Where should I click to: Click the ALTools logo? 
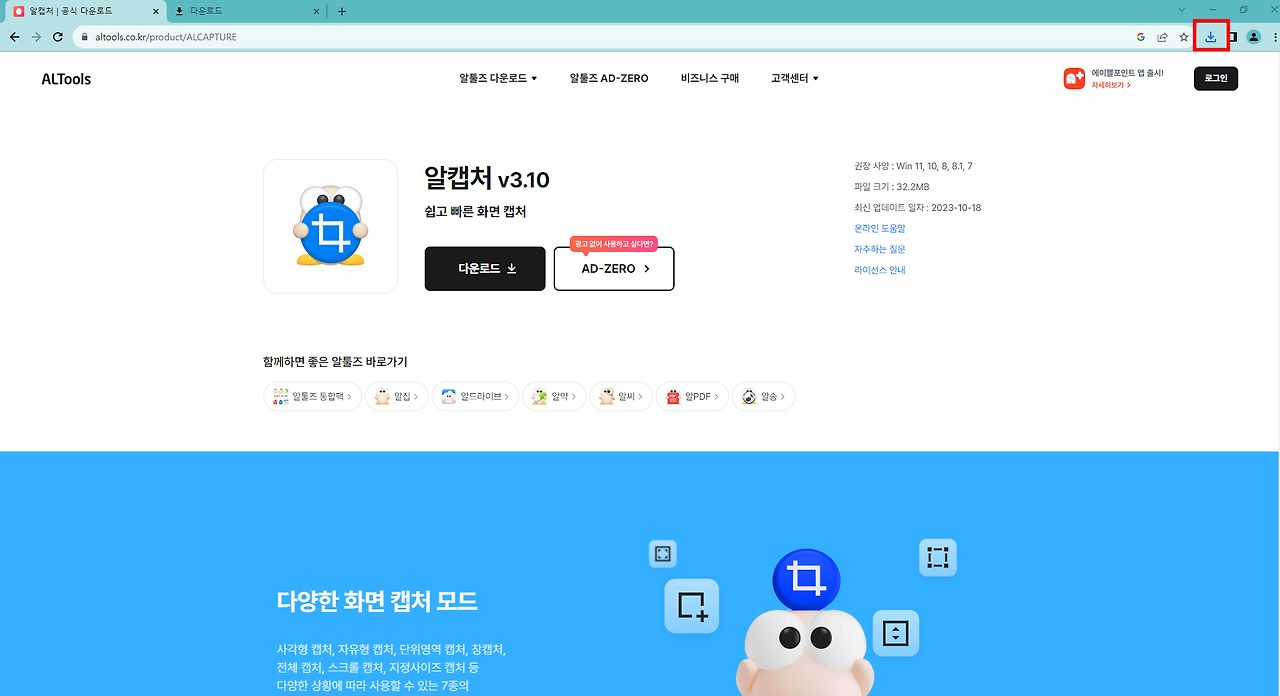point(66,79)
